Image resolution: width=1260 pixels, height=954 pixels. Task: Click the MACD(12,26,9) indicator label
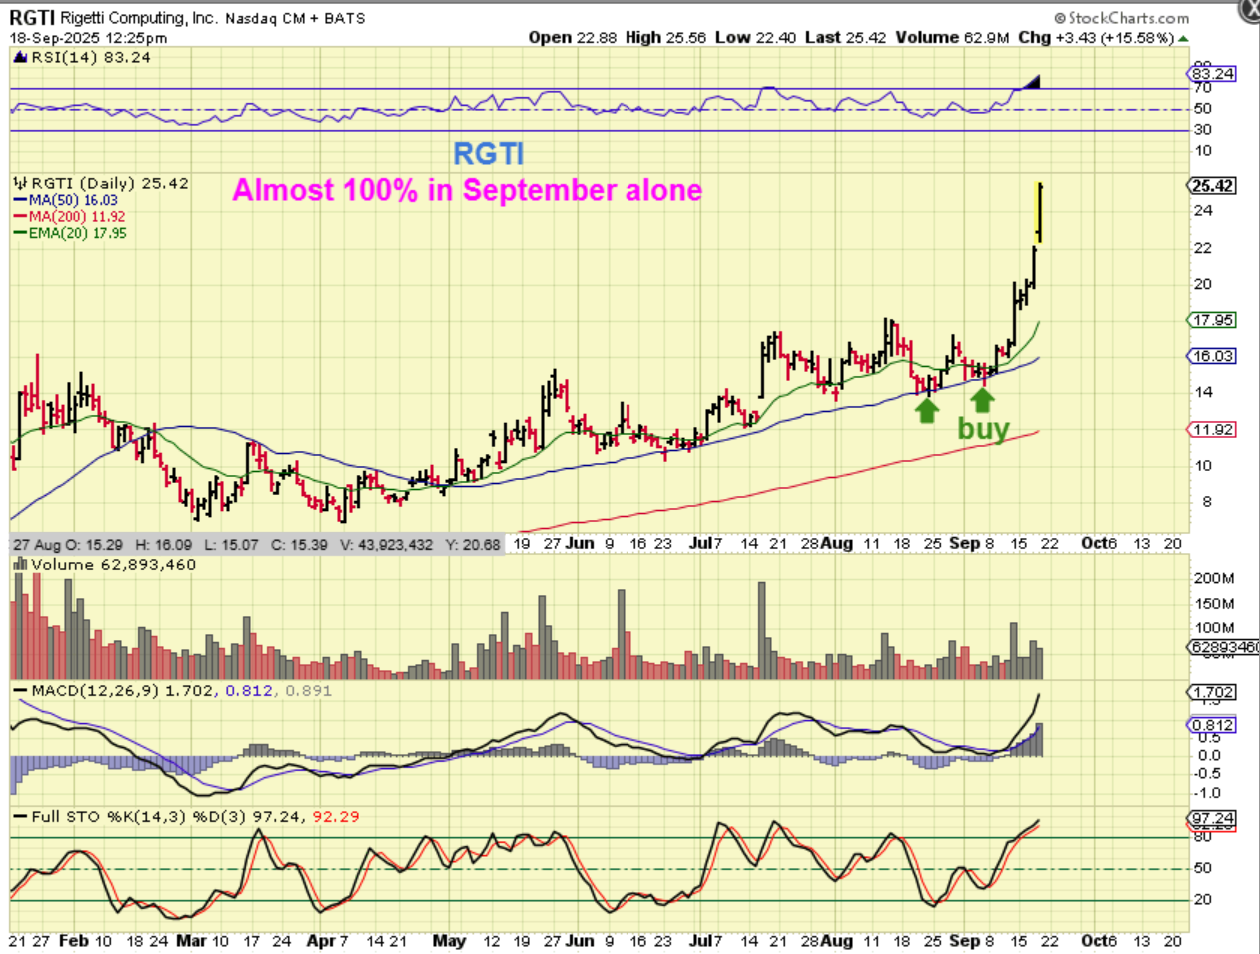click(94, 691)
